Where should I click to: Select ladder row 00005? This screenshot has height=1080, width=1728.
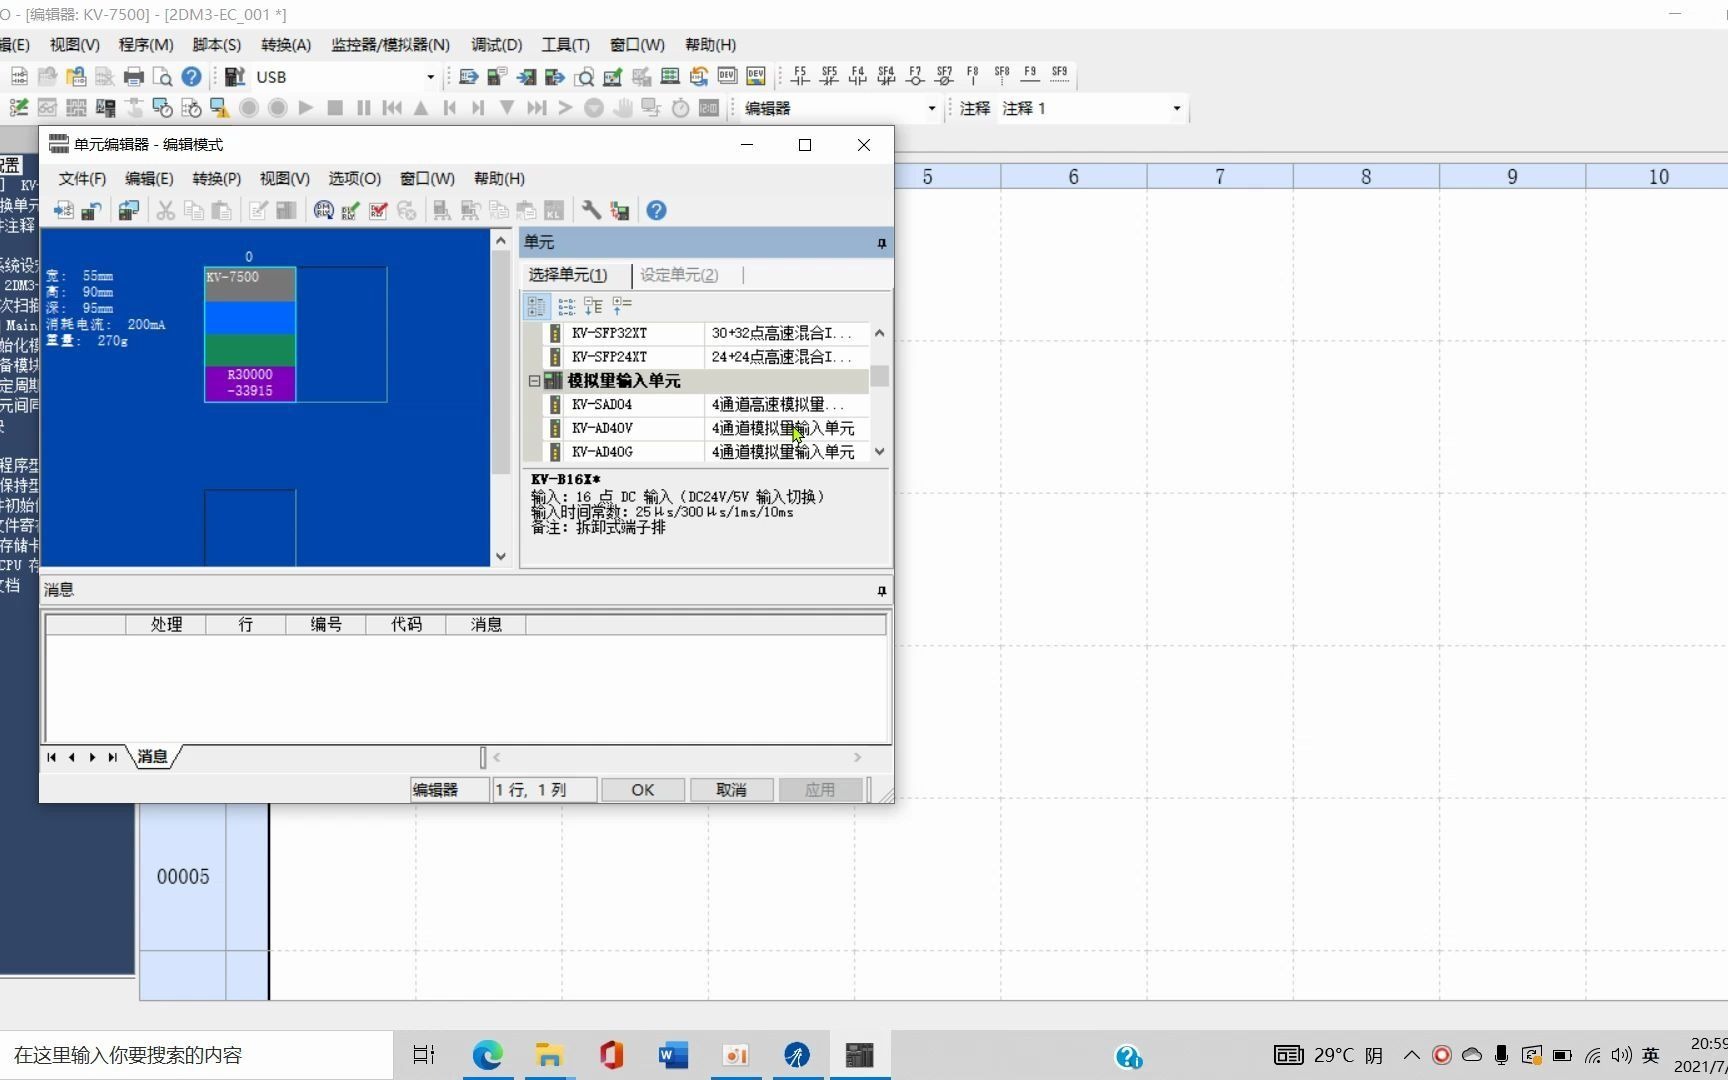click(x=183, y=876)
